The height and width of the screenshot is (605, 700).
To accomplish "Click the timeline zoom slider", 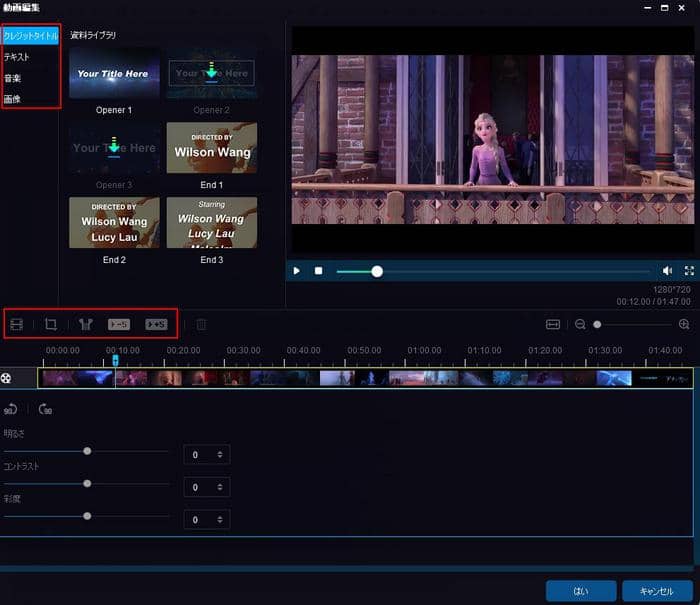I will click(632, 325).
